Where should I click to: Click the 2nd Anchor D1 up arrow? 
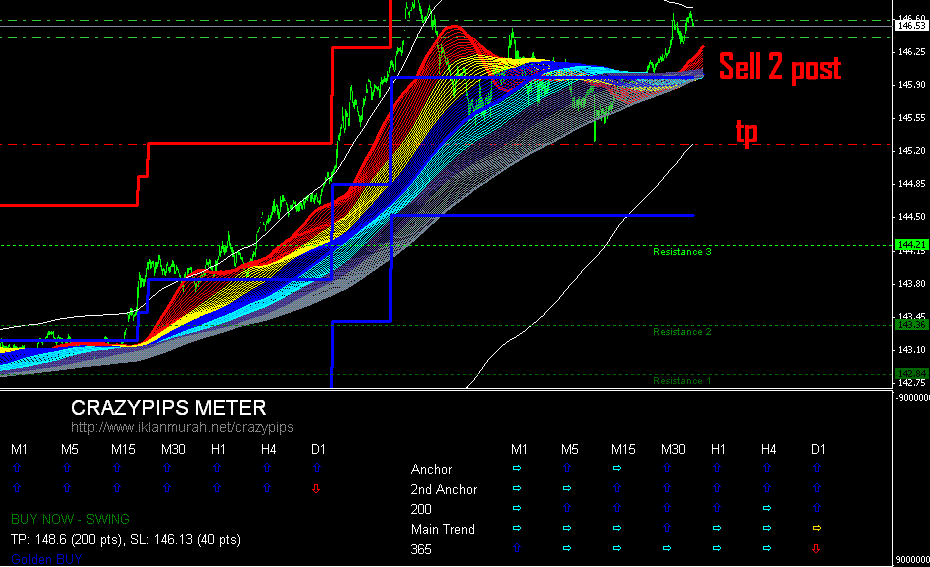point(817,488)
